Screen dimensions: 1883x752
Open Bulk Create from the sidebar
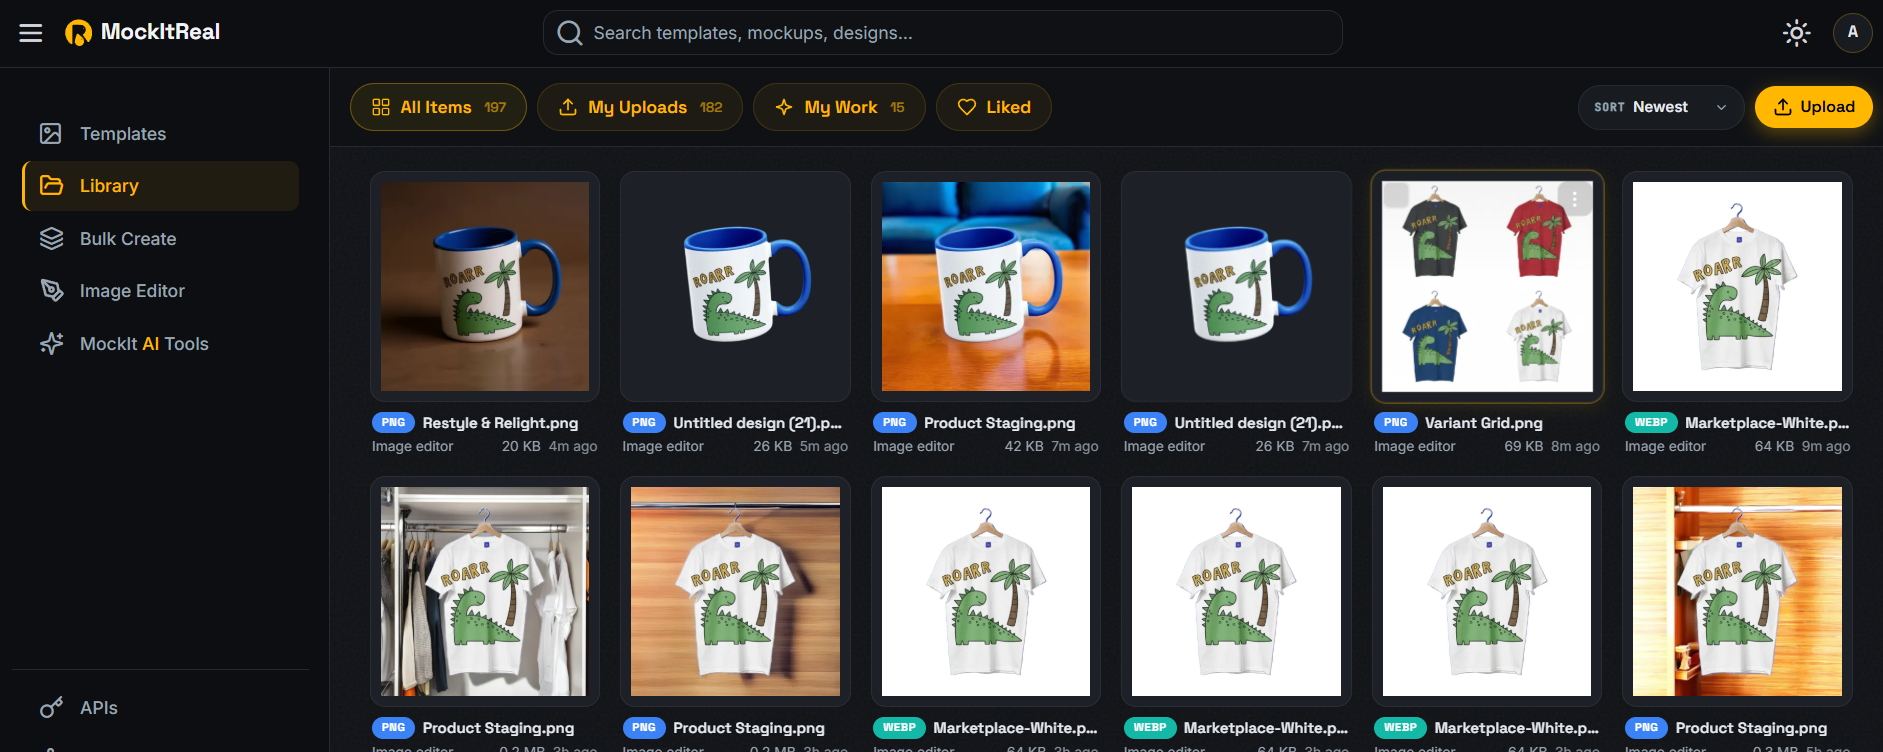[161, 239]
